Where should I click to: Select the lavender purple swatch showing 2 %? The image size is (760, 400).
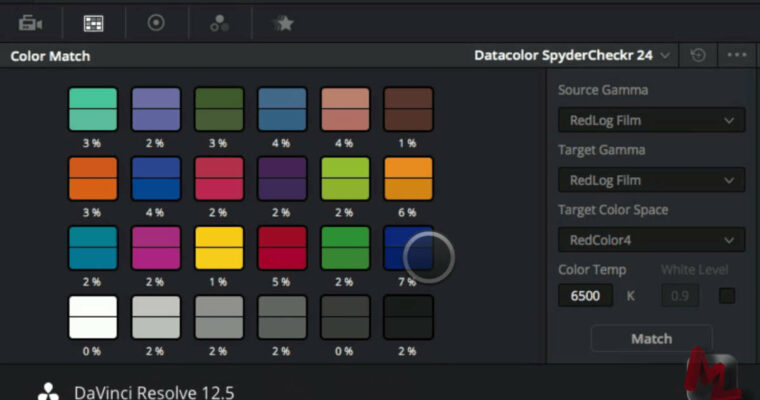(x=156, y=109)
